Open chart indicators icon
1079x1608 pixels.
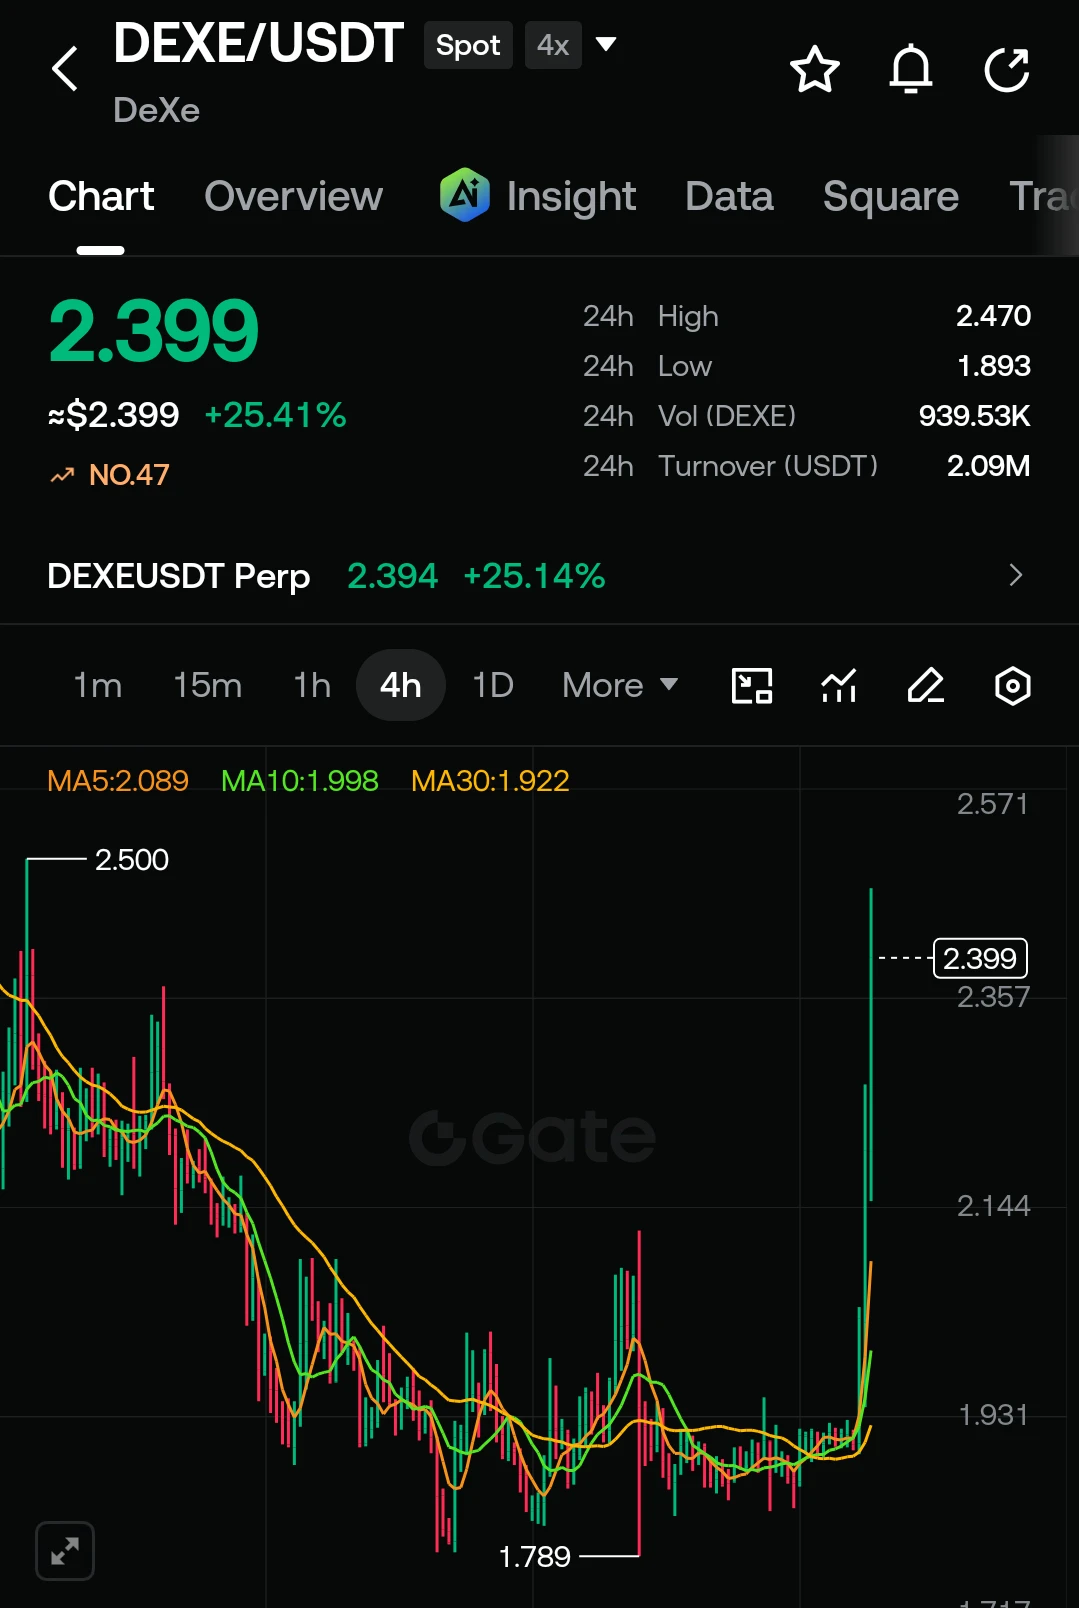click(839, 686)
